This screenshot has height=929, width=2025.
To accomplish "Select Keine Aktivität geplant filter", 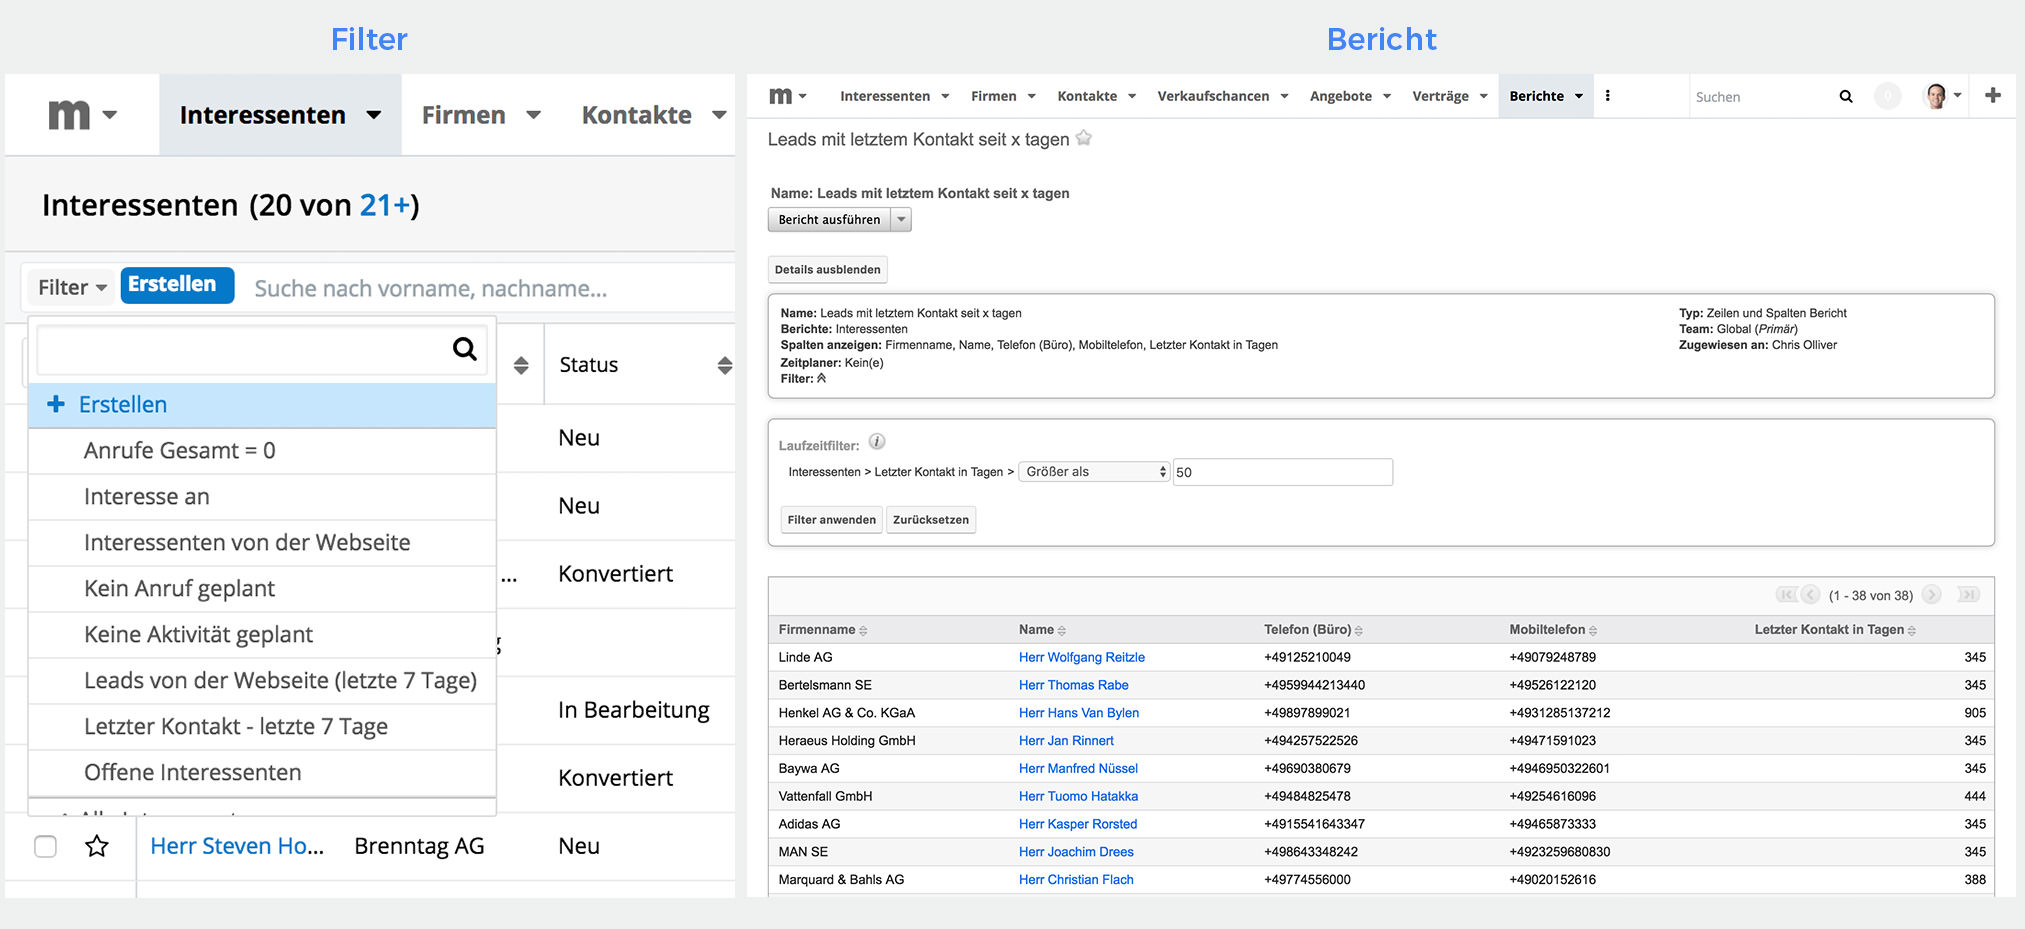I will pyautogui.click(x=262, y=635).
